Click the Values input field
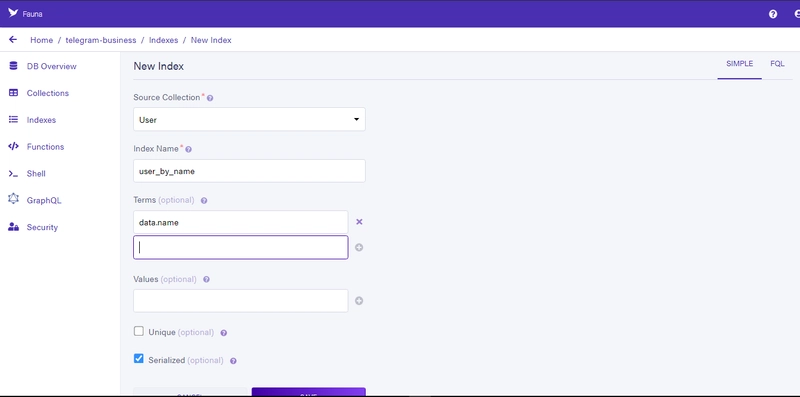 click(x=241, y=301)
